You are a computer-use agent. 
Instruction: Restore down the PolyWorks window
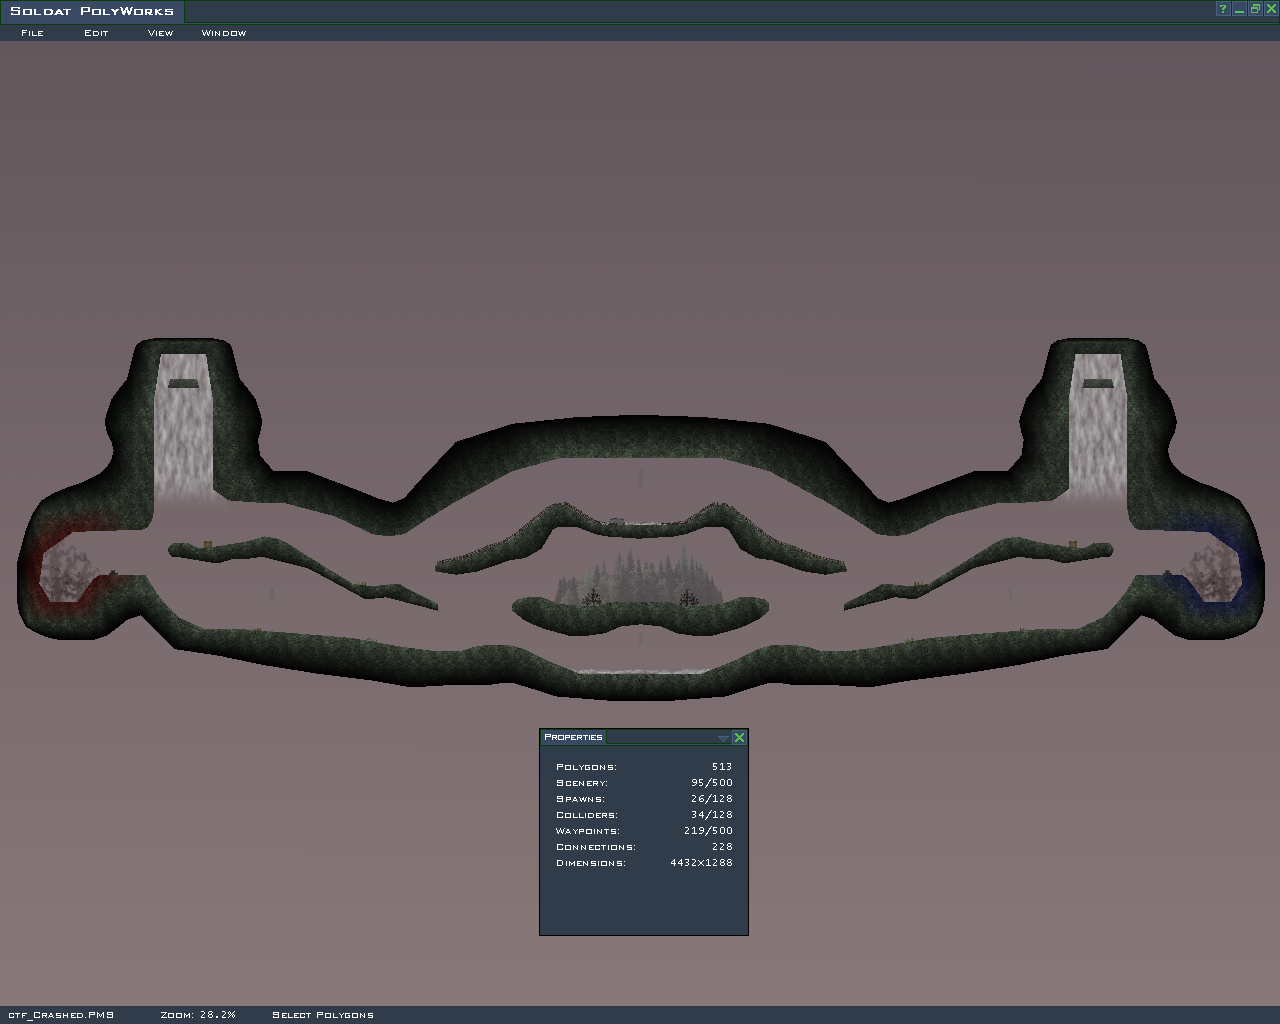(x=1255, y=9)
